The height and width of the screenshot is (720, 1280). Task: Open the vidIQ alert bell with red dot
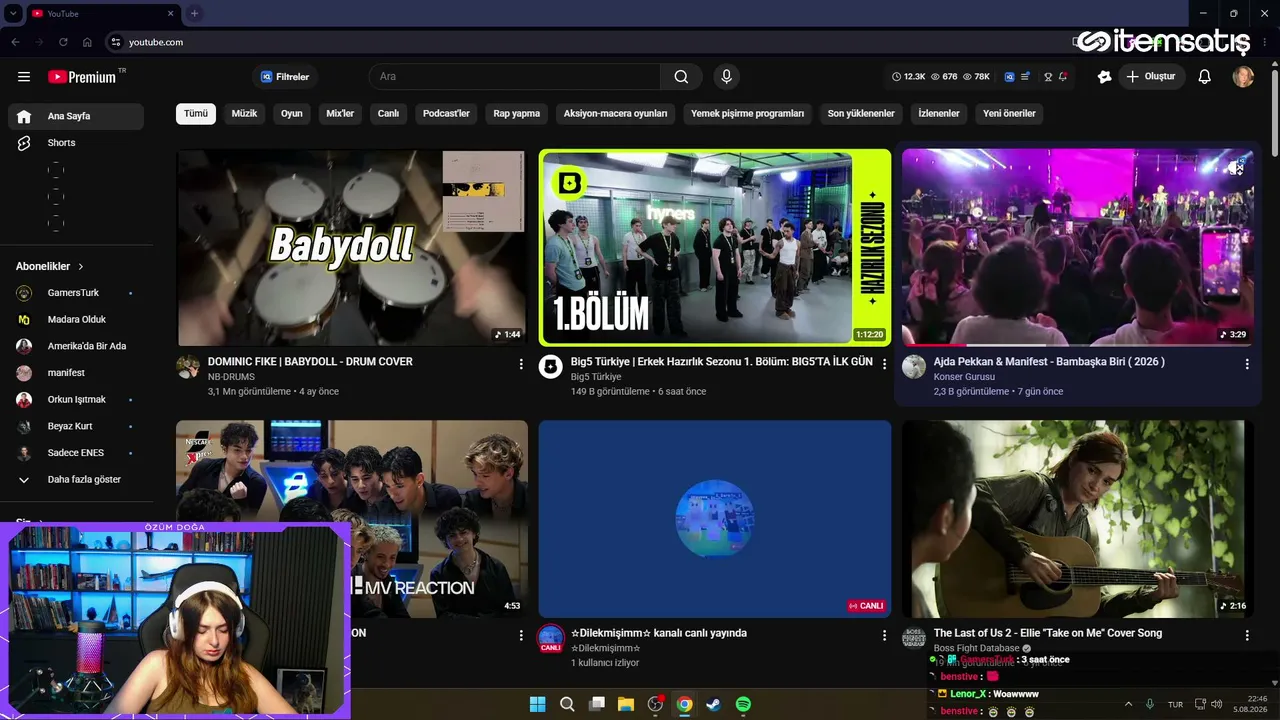click(x=1063, y=77)
